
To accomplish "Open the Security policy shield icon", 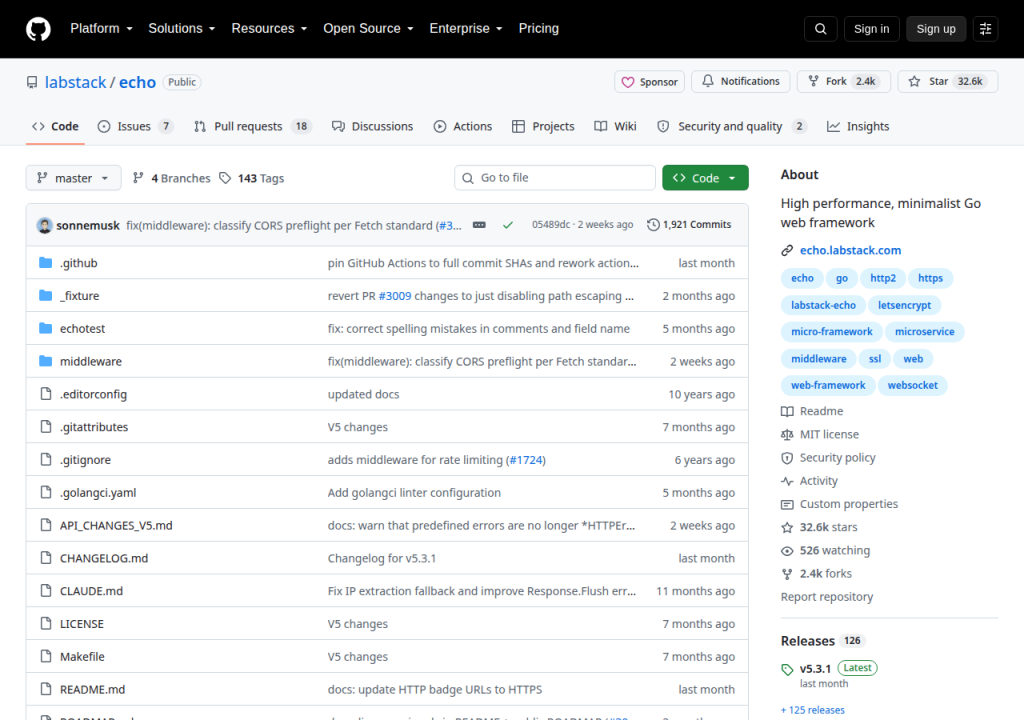I will (787, 458).
